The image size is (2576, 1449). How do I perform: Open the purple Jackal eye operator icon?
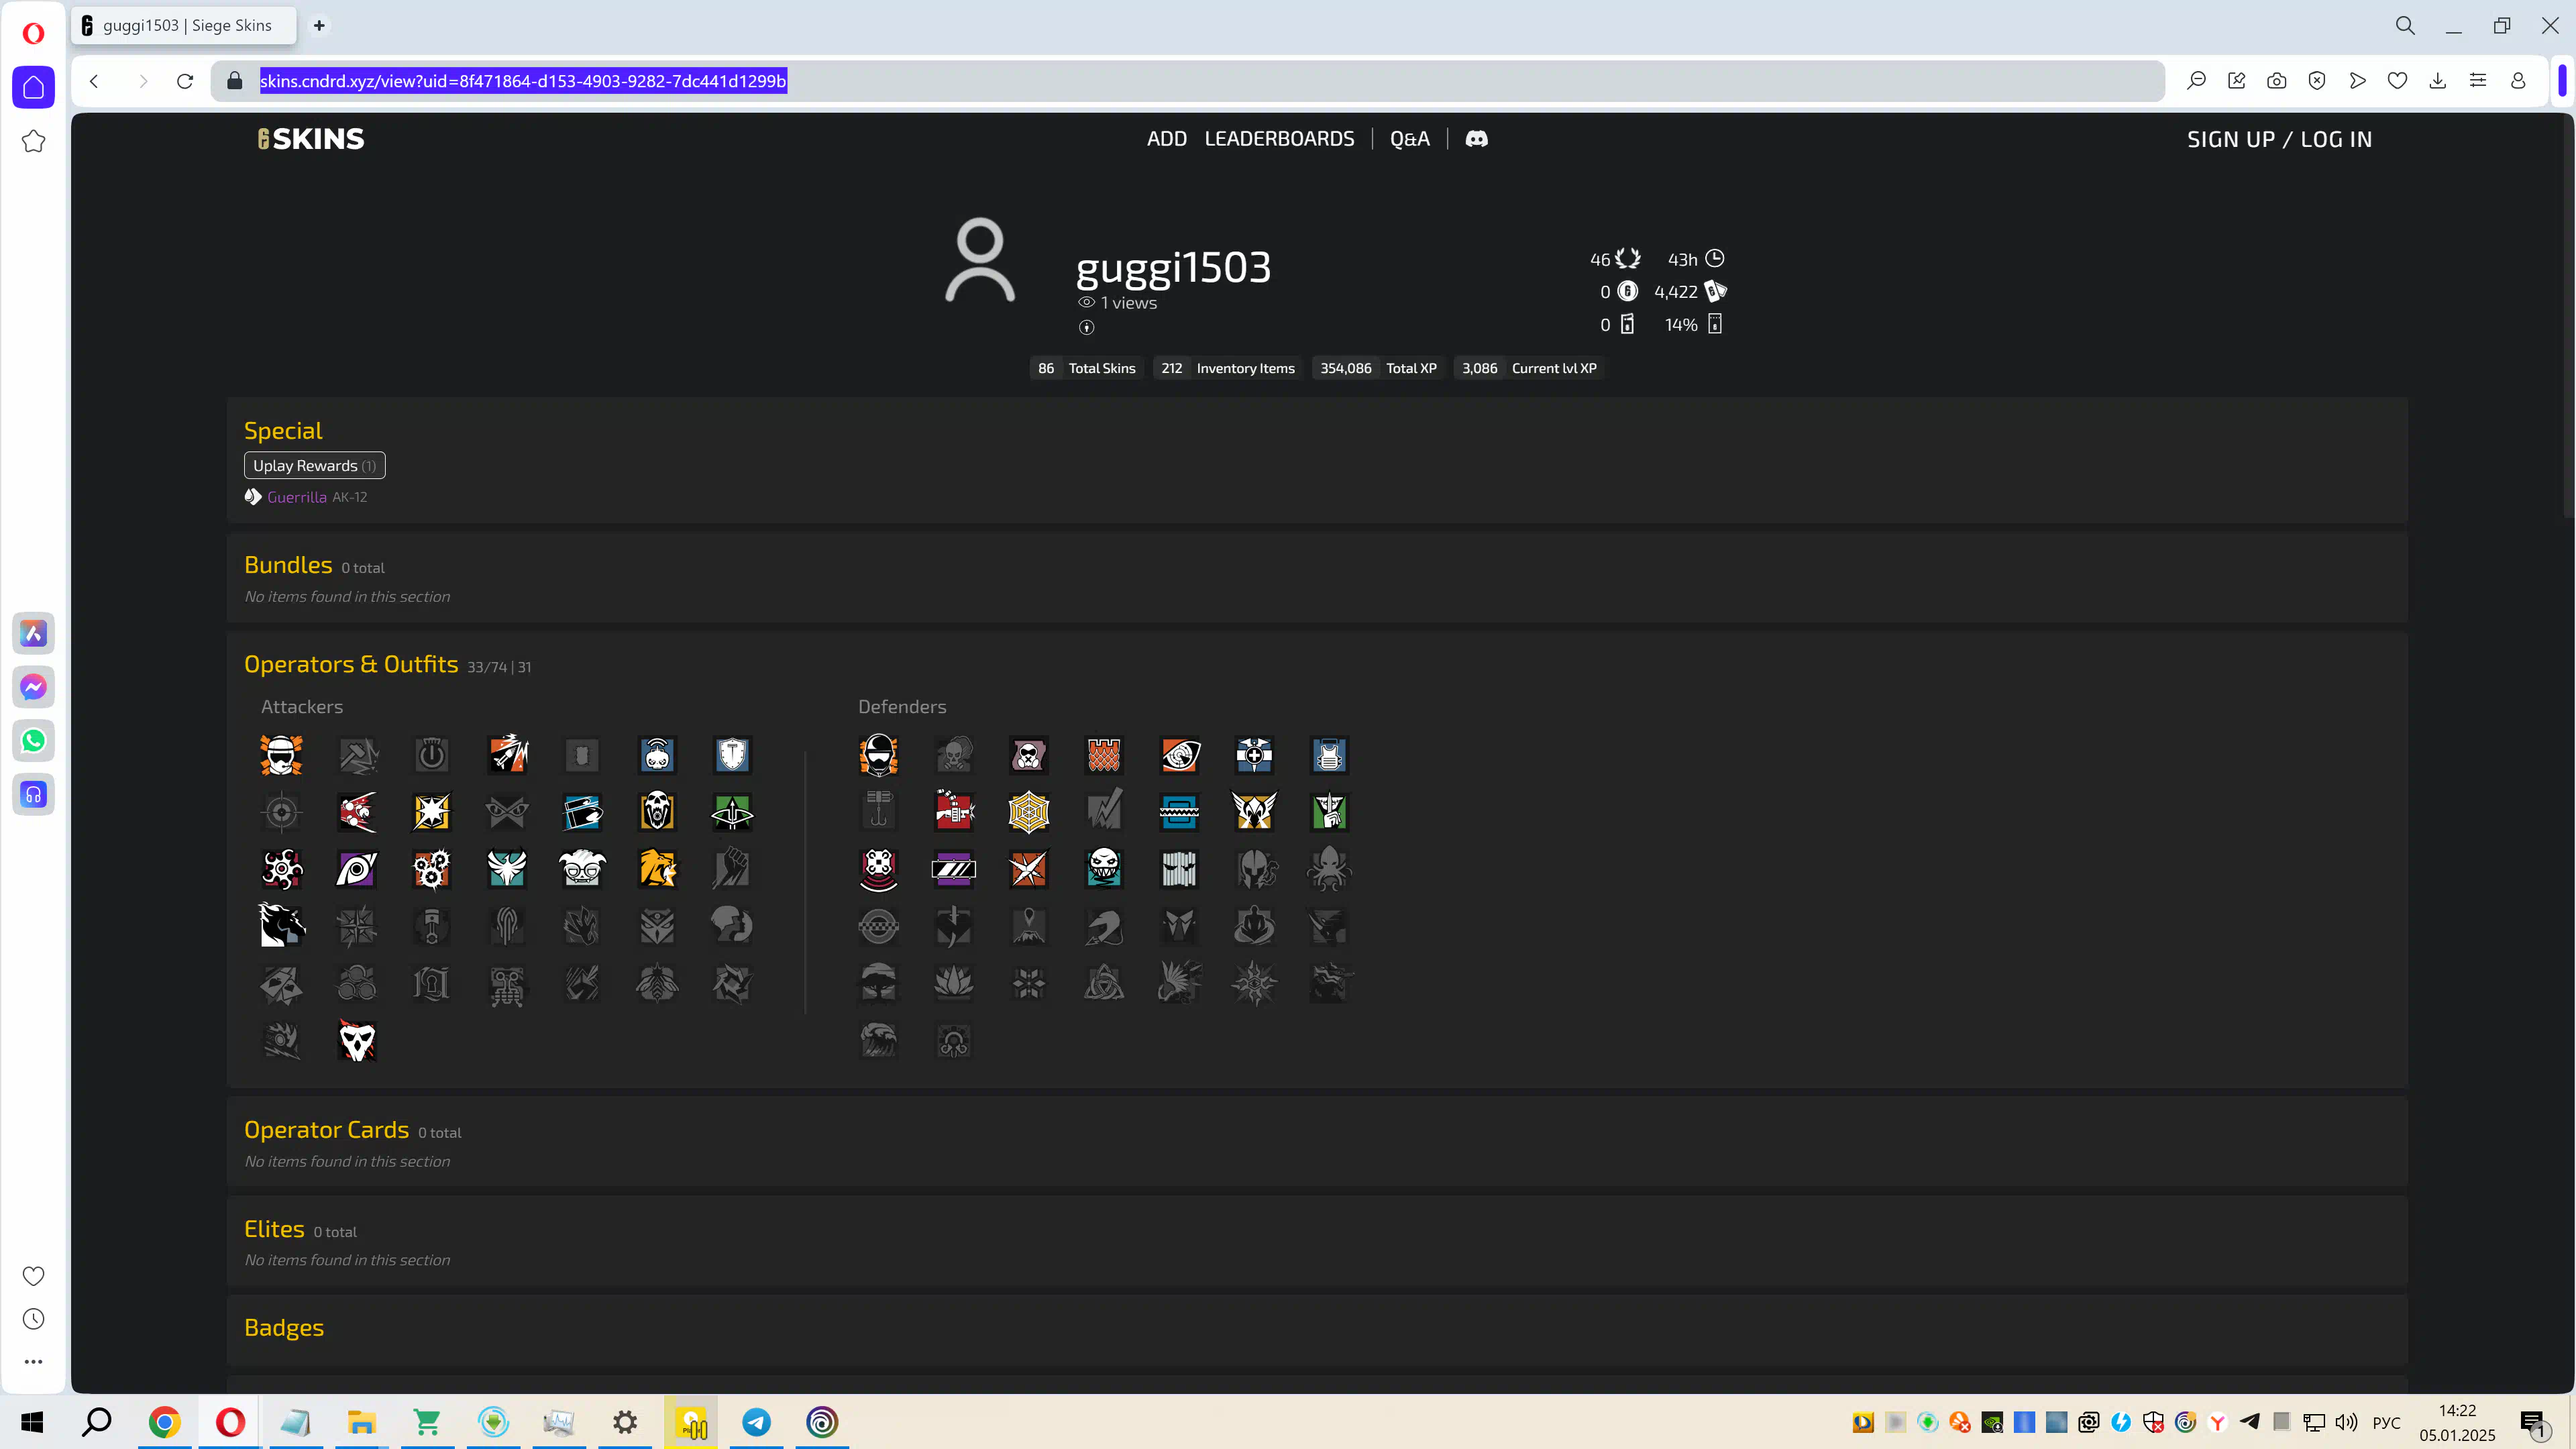(x=357, y=869)
